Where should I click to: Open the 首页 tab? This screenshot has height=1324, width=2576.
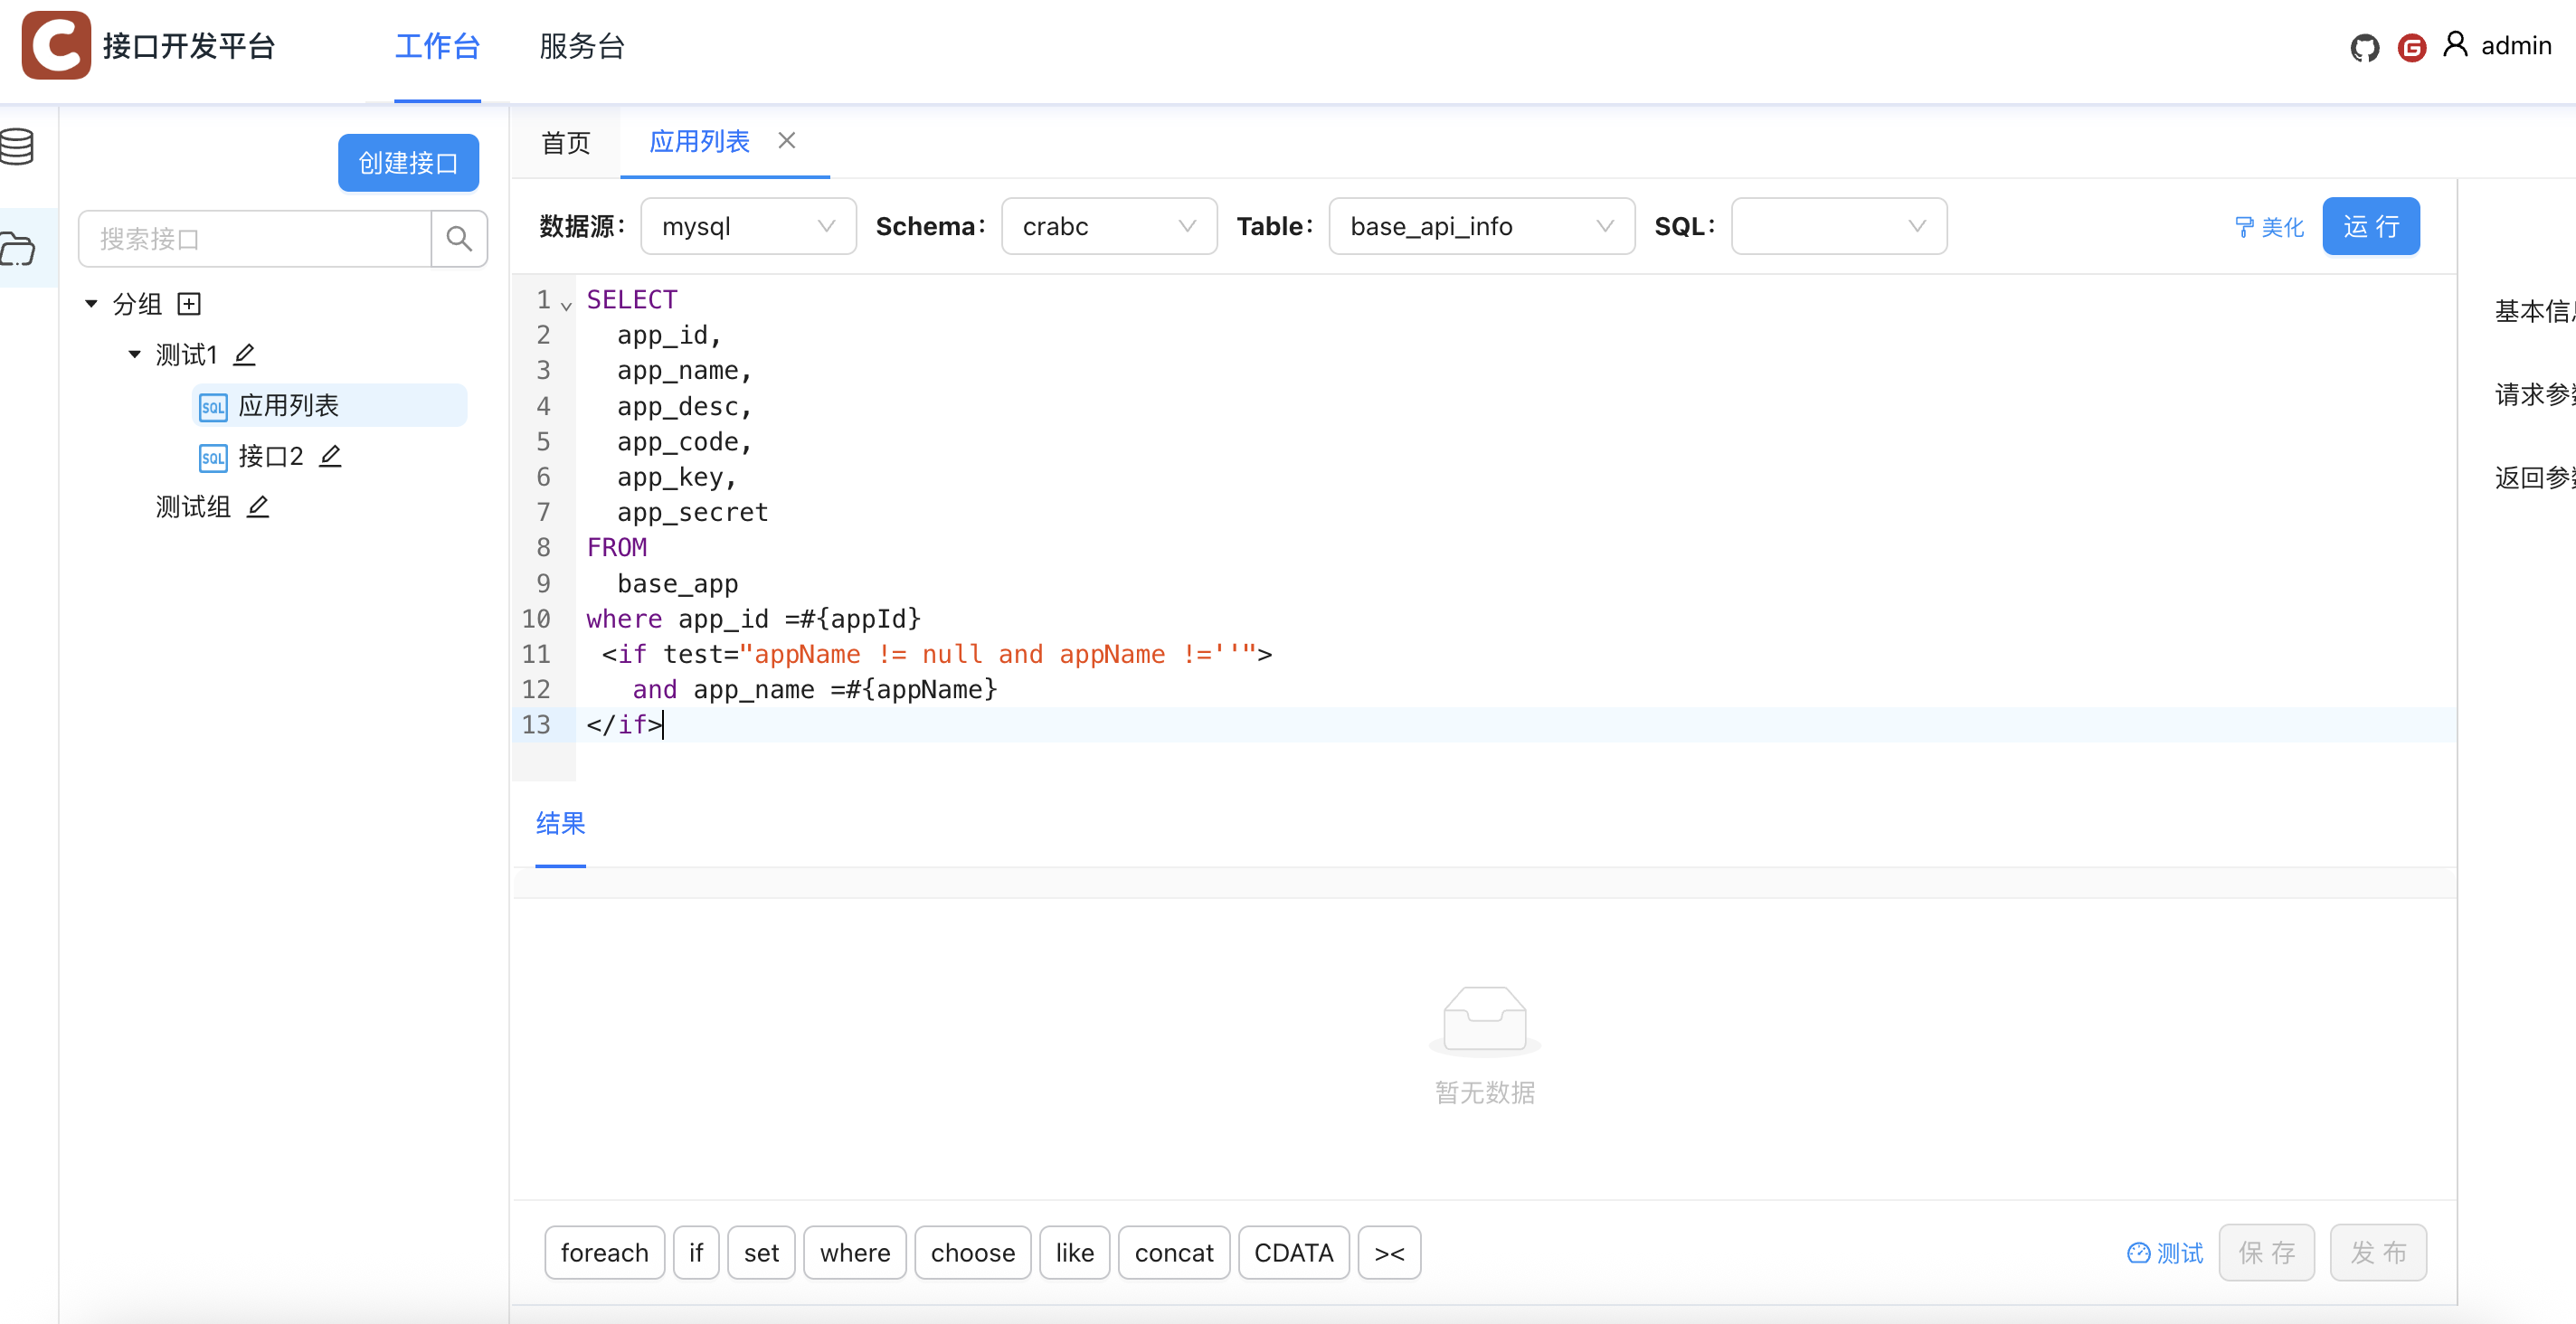566,143
